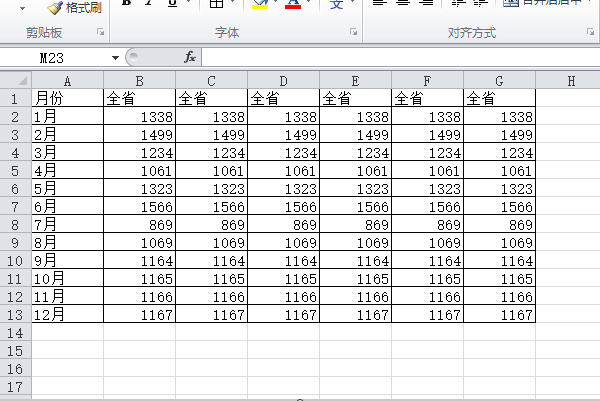Click the 全省 header cell in column E
The width and height of the screenshot is (600, 401).
pos(355,98)
